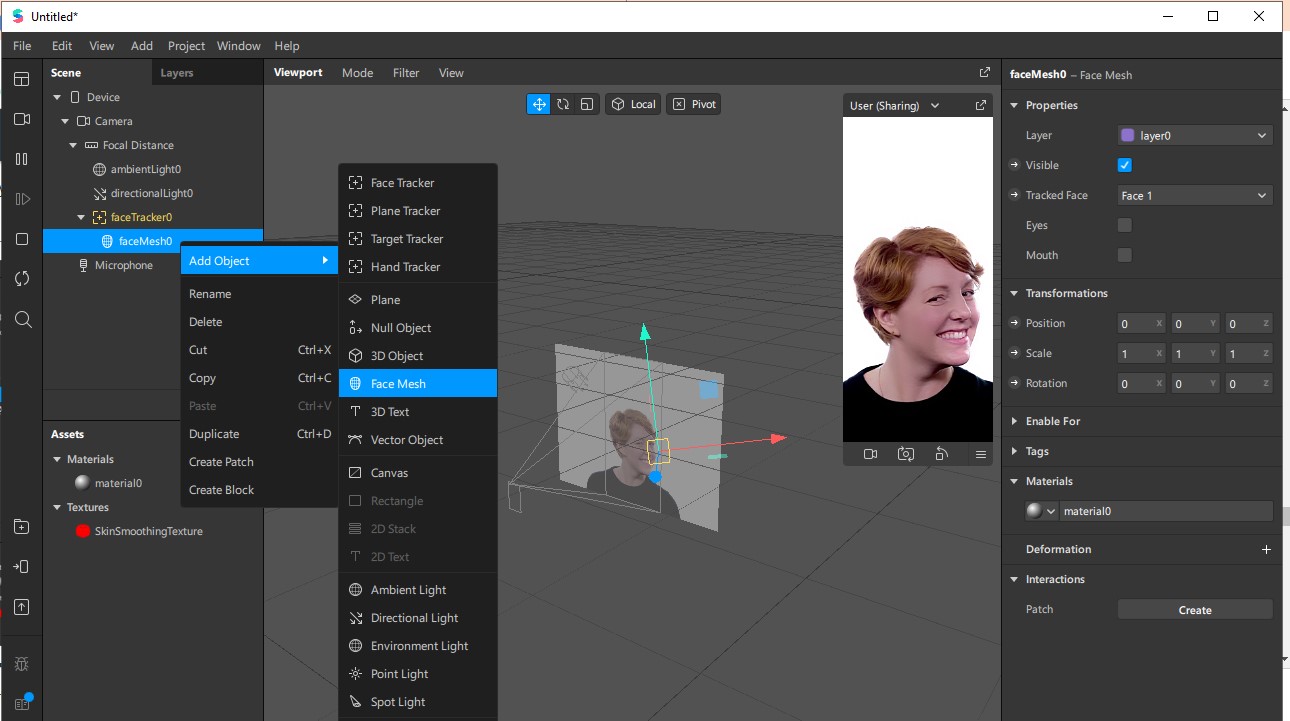Open the File menu
This screenshot has width=1290, height=721.
pyautogui.click(x=22, y=46)
